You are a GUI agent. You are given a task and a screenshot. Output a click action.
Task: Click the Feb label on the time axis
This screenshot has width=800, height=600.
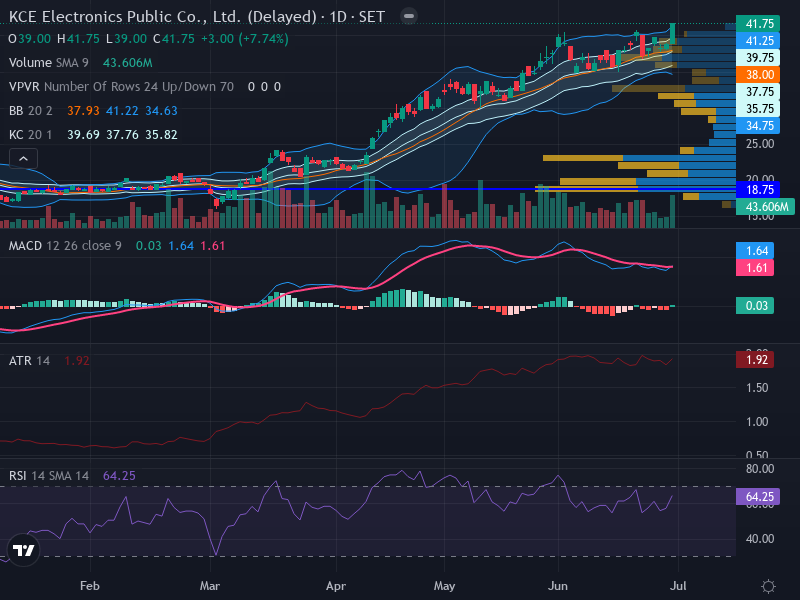(90, 586)
